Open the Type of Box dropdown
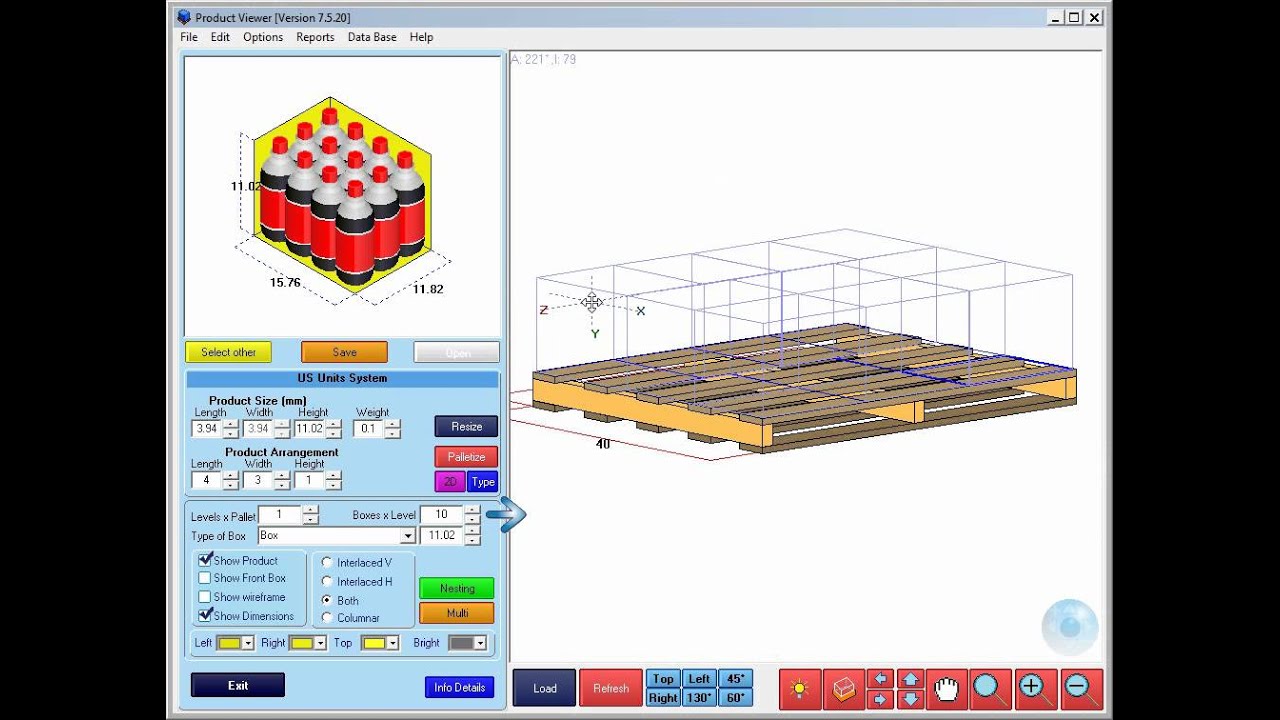The image size is (1280, 720). tap(407, 536)
